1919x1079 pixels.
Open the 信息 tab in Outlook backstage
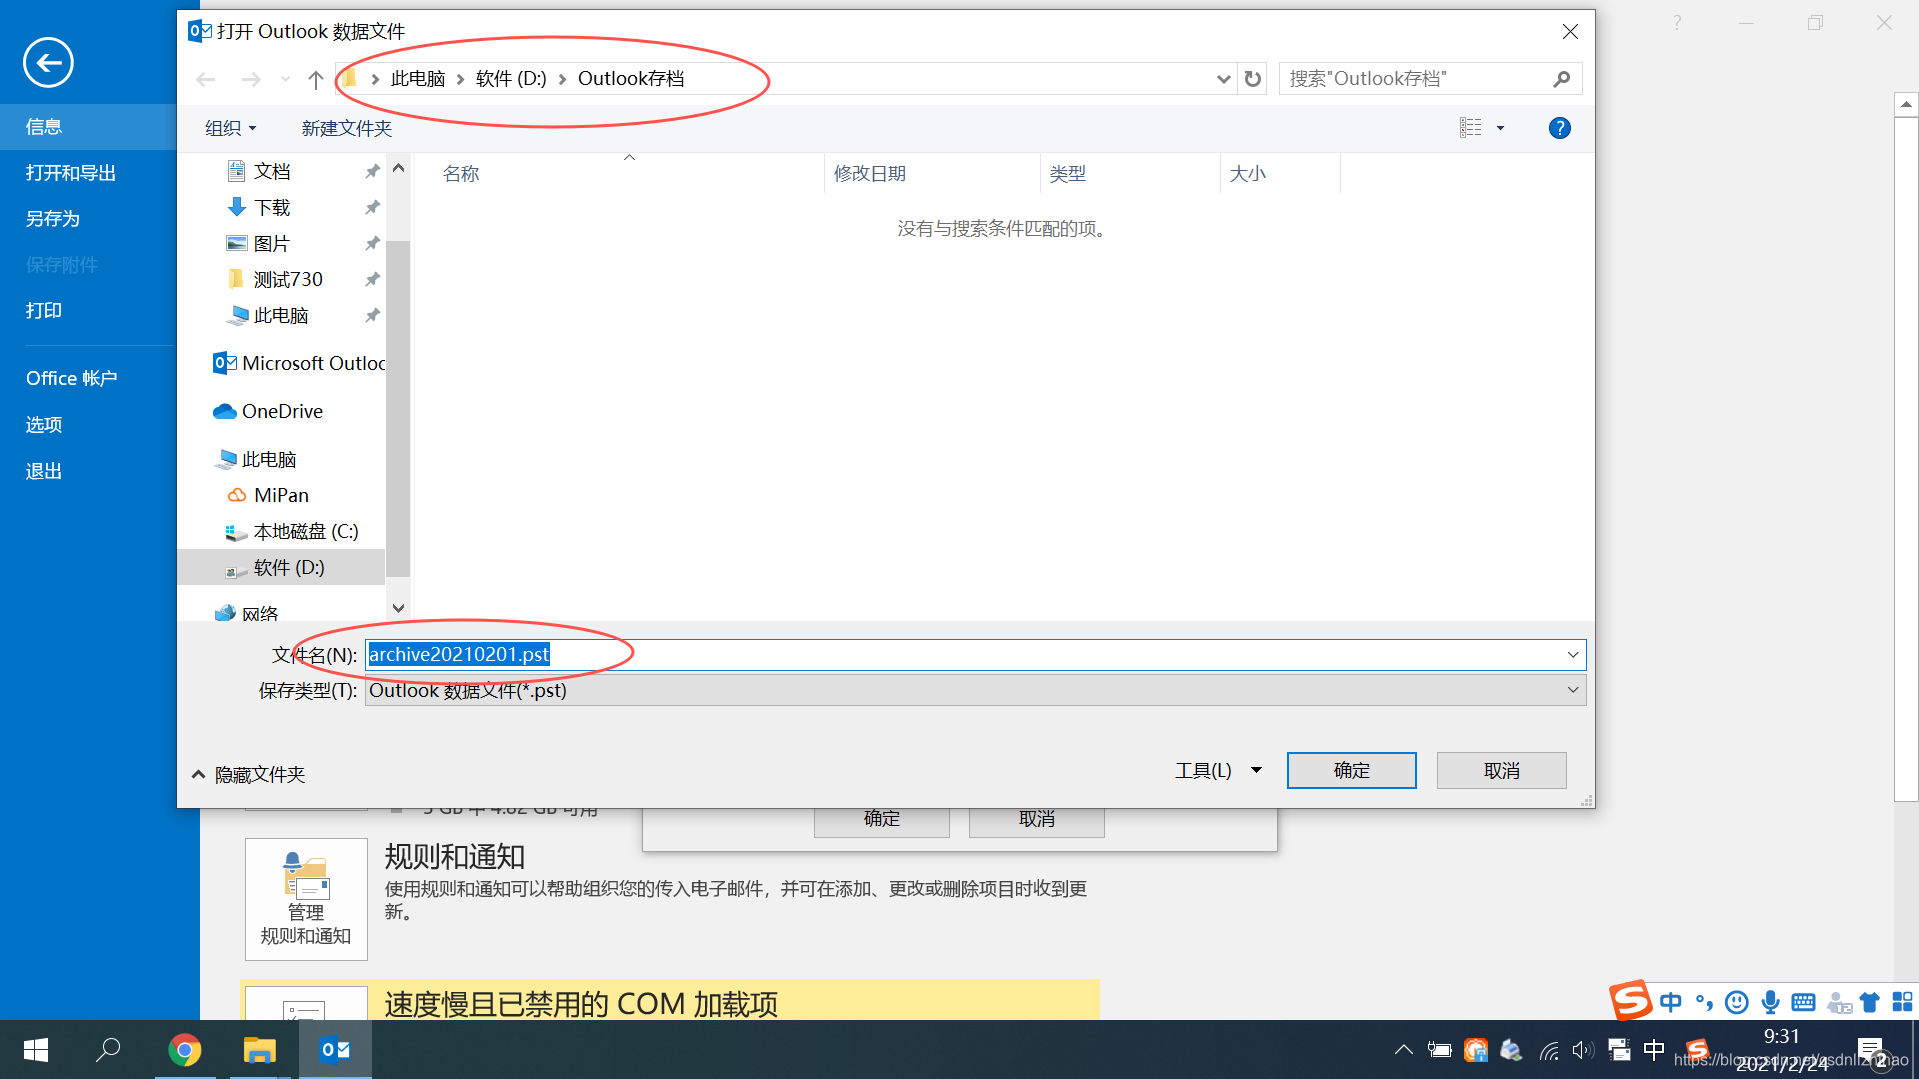(88, 127)
